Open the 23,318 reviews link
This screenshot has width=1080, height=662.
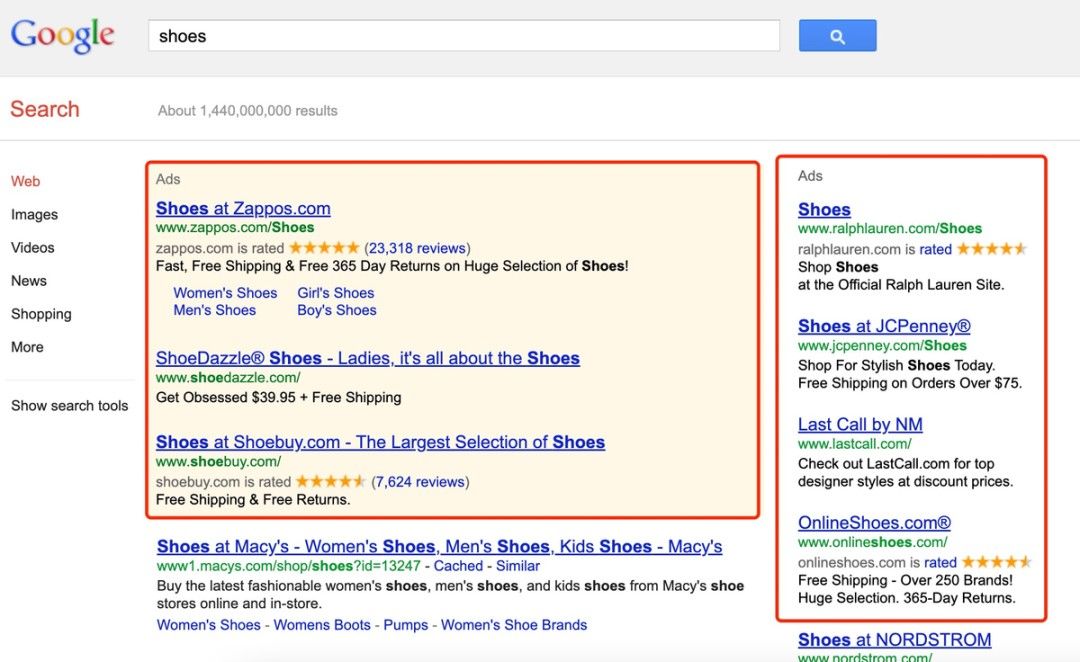point(417,248)
